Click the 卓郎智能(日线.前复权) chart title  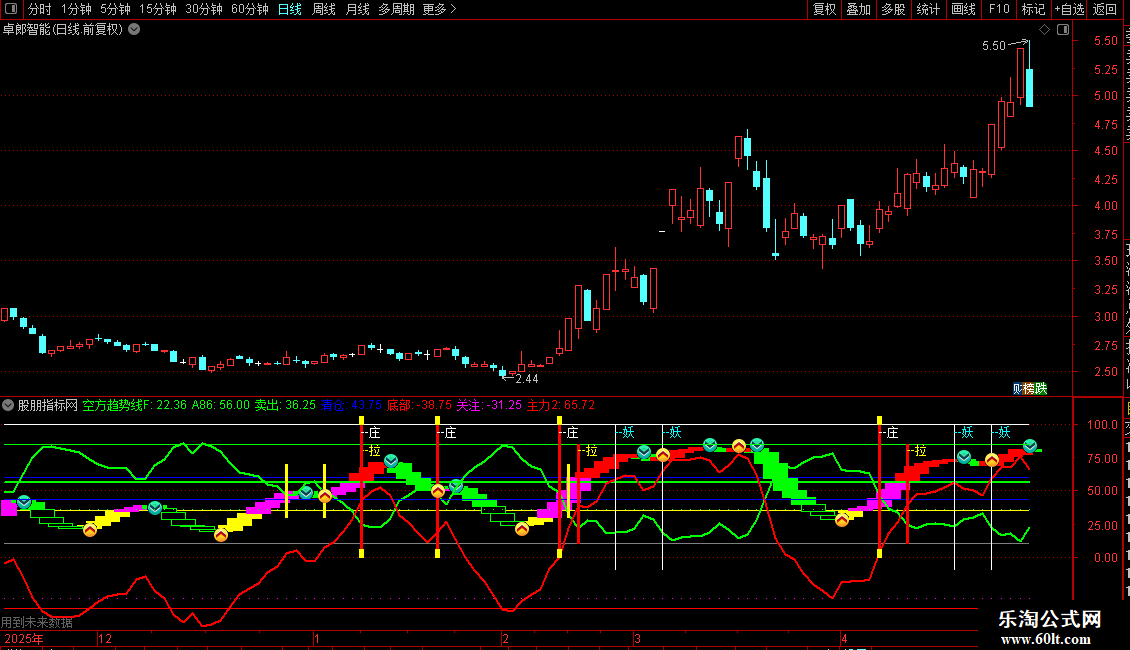tap(63, 30)
